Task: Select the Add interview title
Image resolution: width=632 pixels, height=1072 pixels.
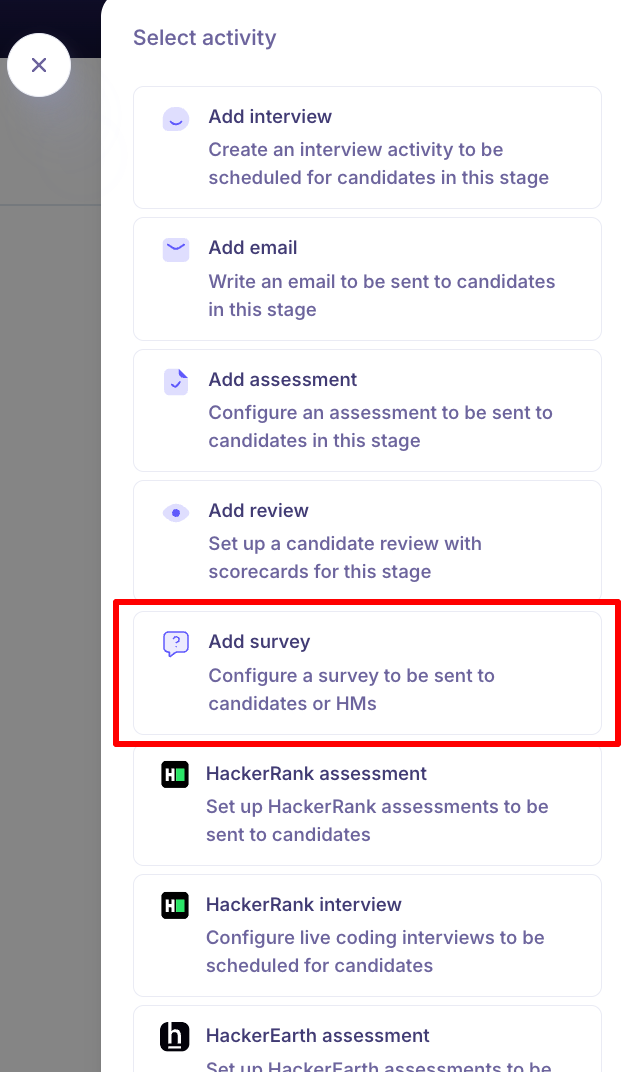Action: click(x=270, y=117)
